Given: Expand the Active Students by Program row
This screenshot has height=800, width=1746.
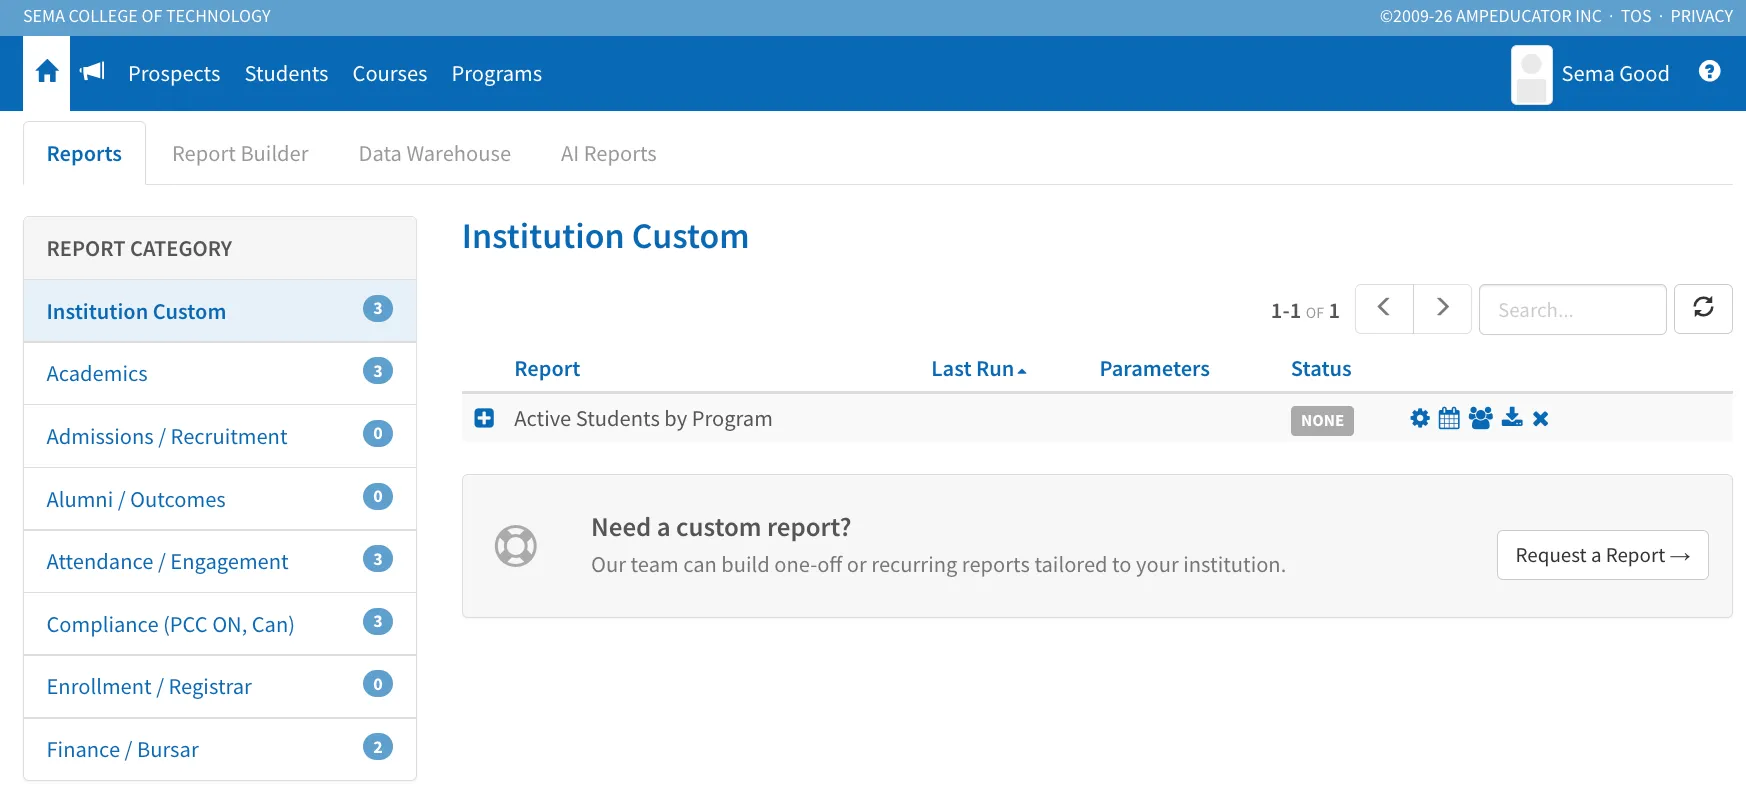Looking at the screenshot, I should point(484,418).
